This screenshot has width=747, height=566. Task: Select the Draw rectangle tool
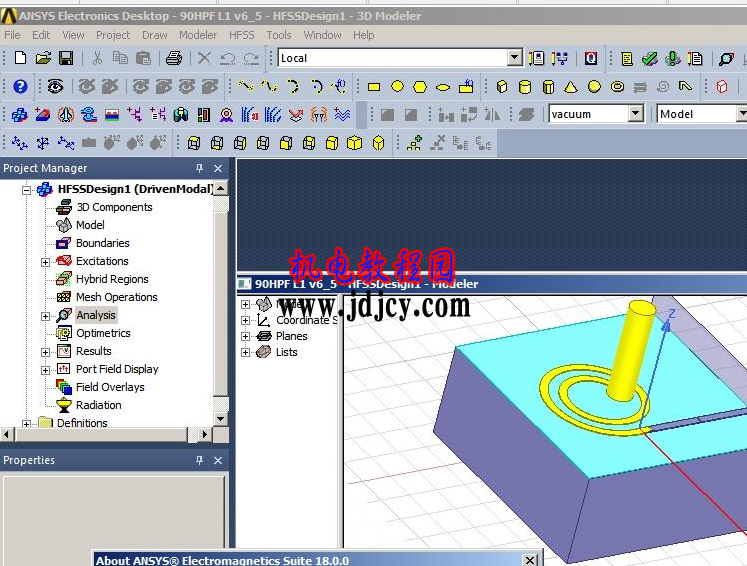pos(374,87)
